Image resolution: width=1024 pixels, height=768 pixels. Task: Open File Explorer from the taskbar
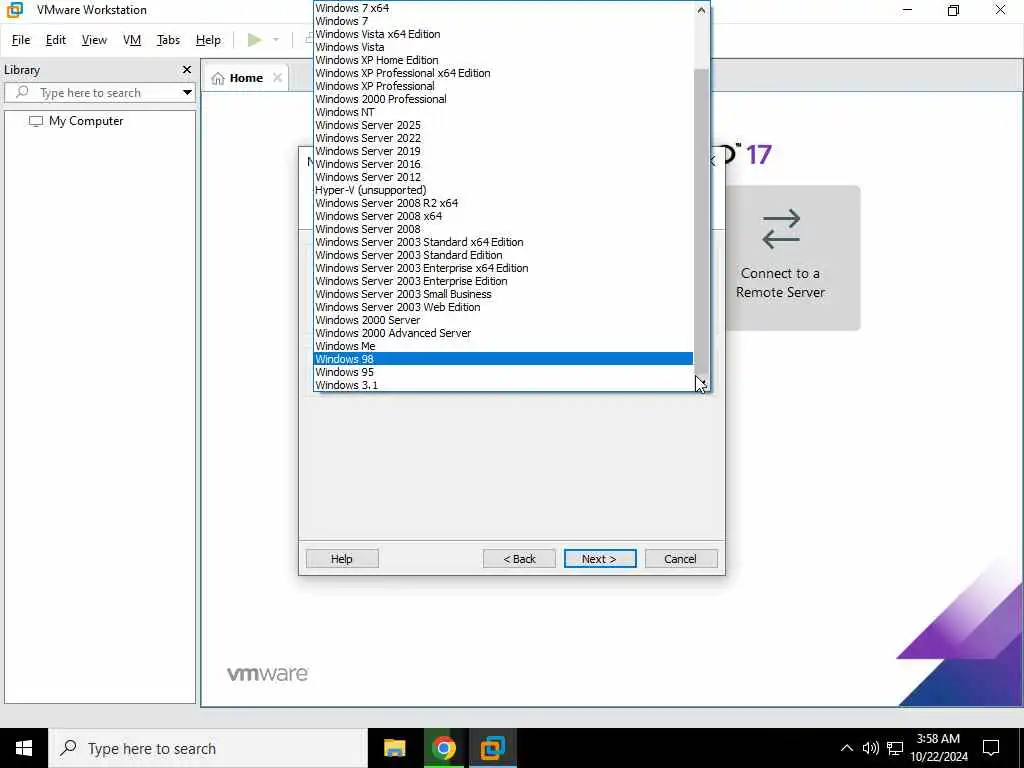click(x=394, y=748)
